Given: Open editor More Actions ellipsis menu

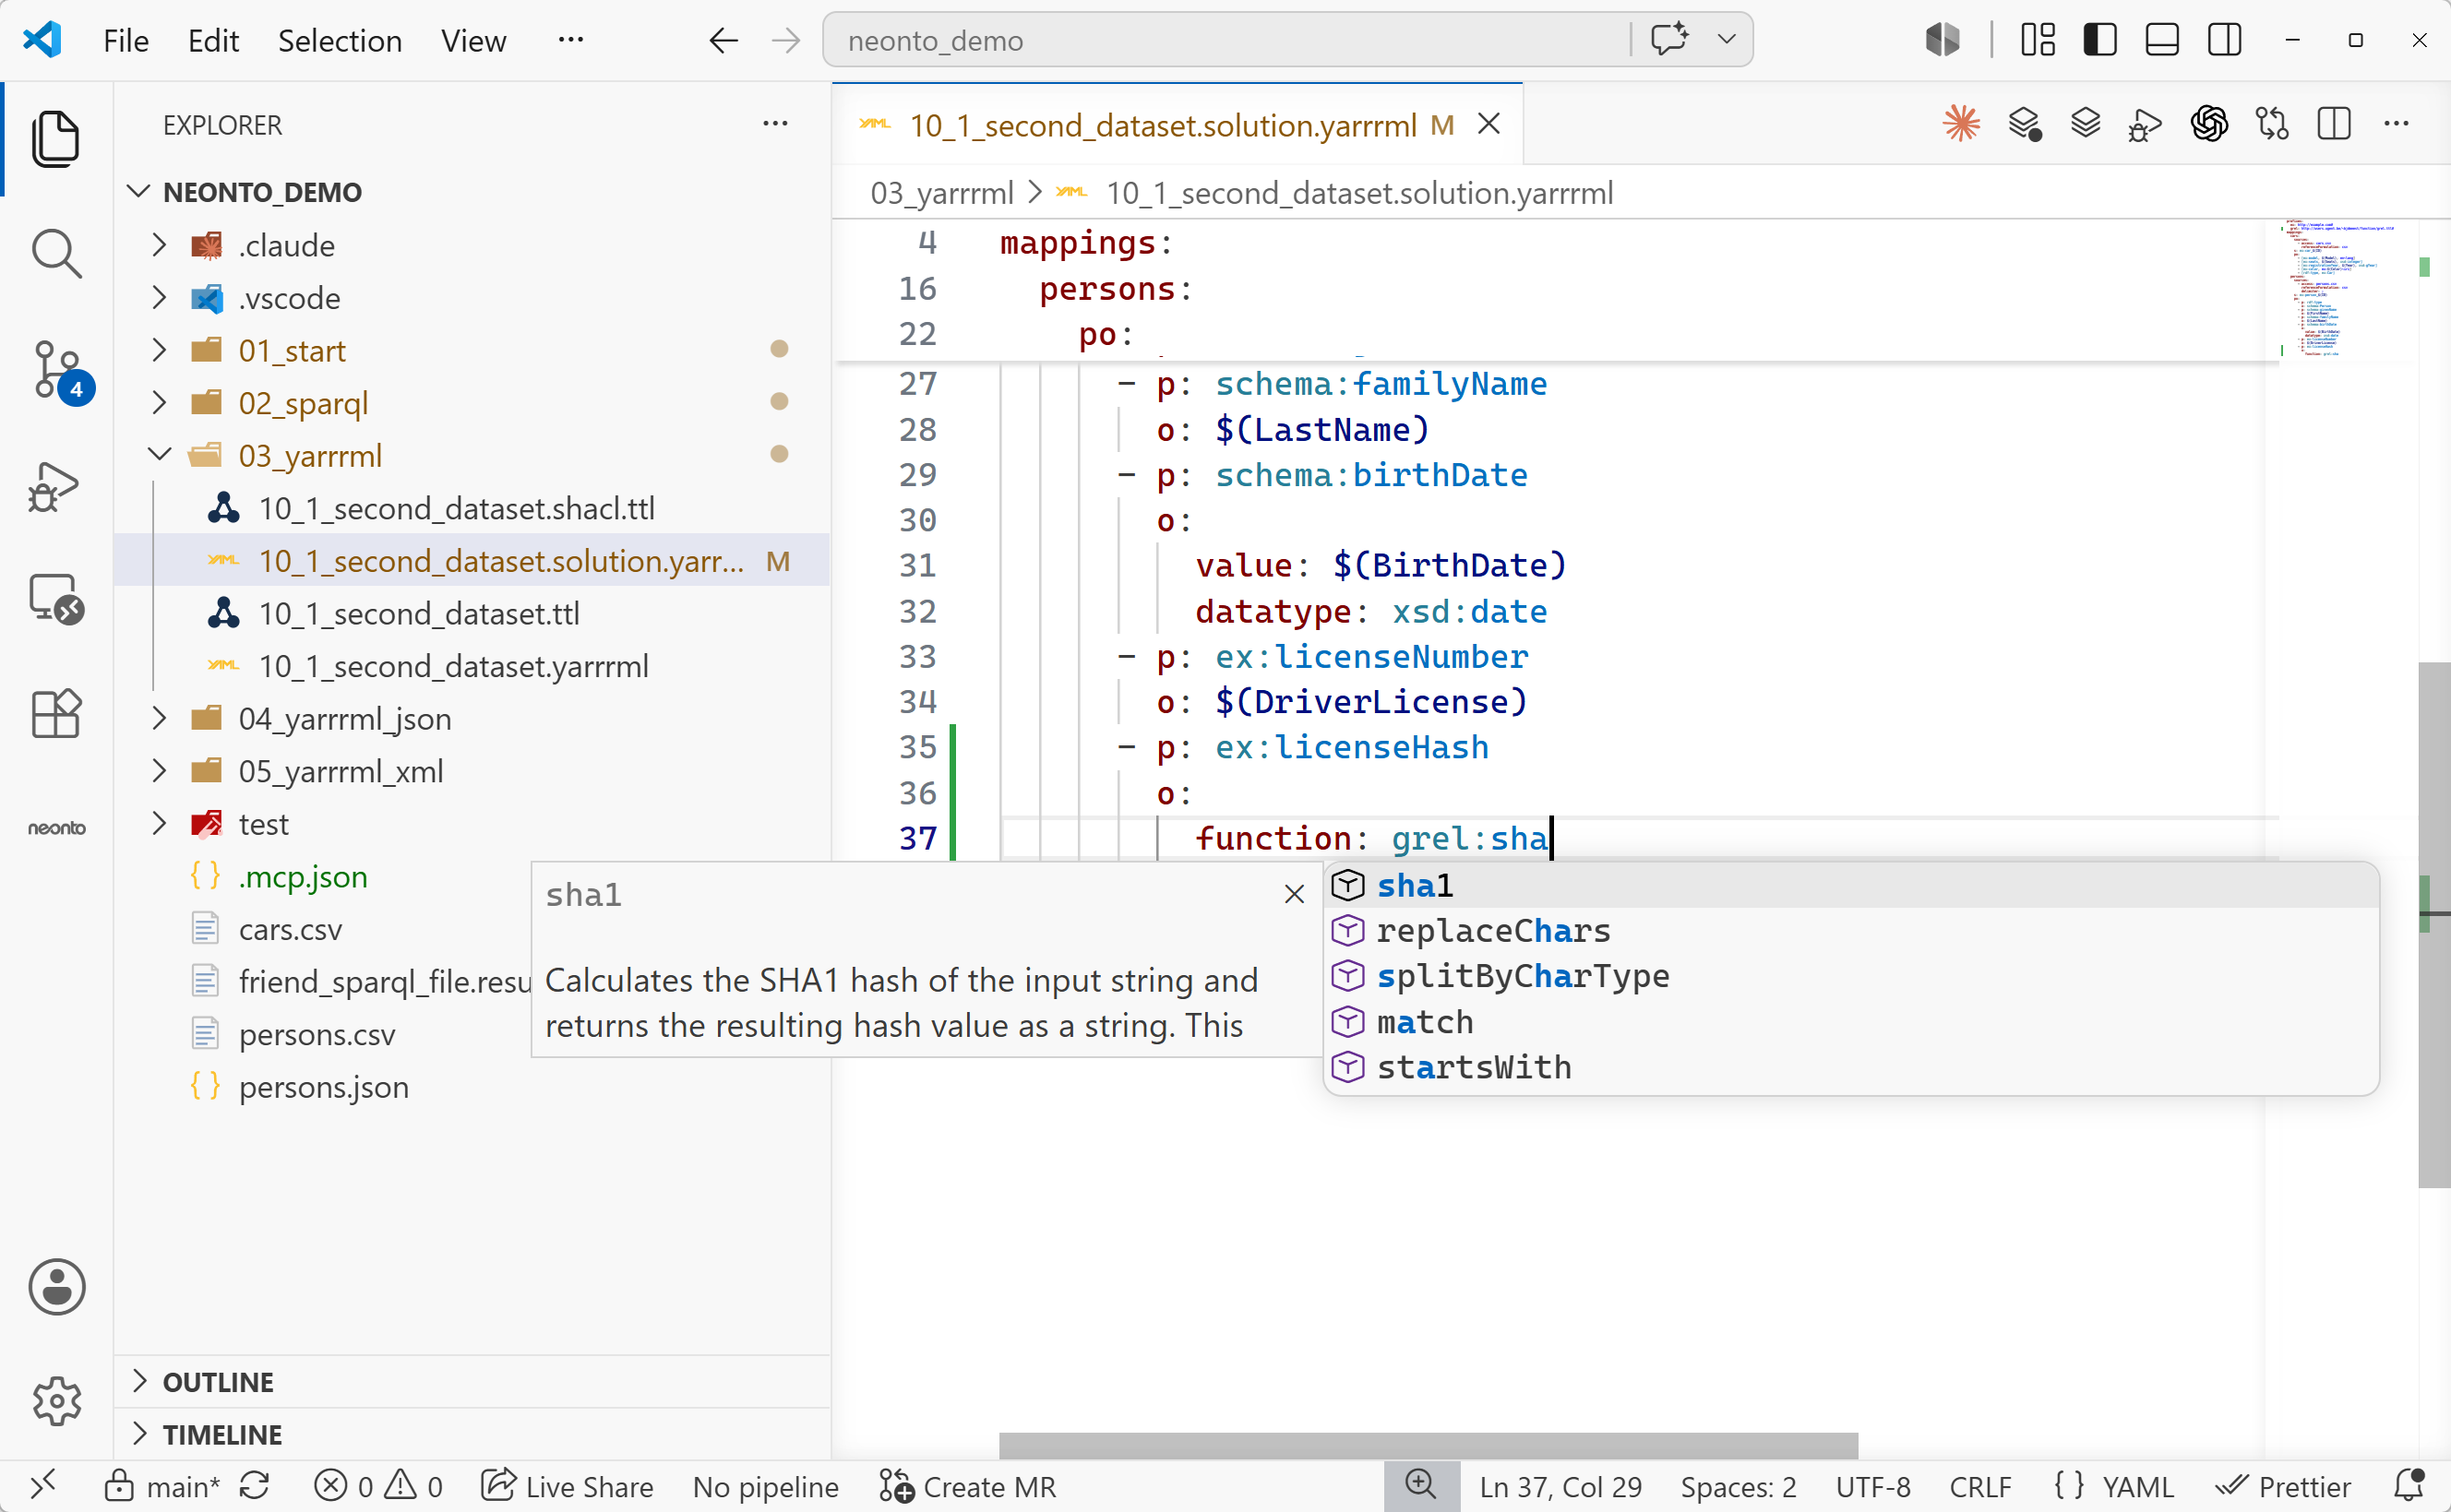Looking at the screenshot, I should point(2397,124).
